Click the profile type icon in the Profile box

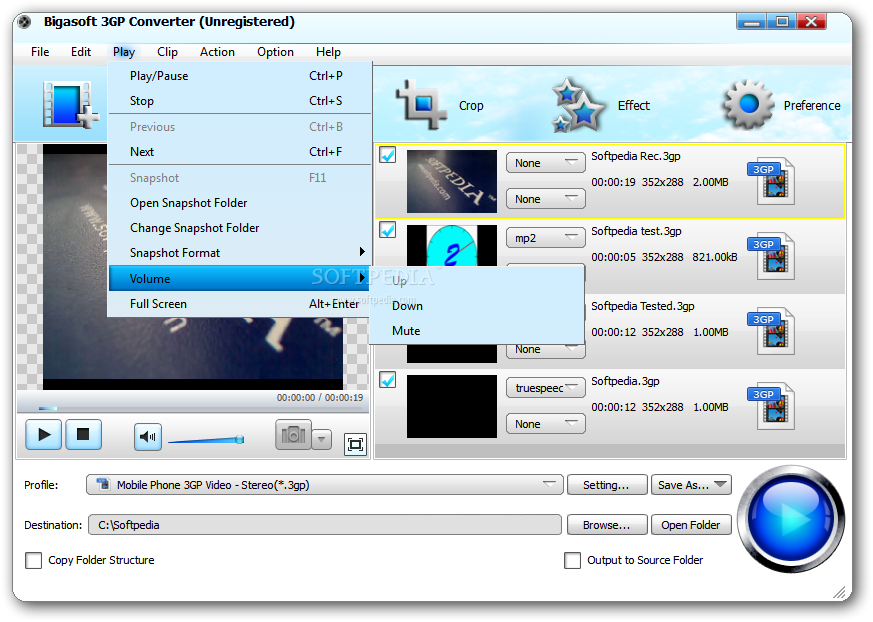point(103,484)
